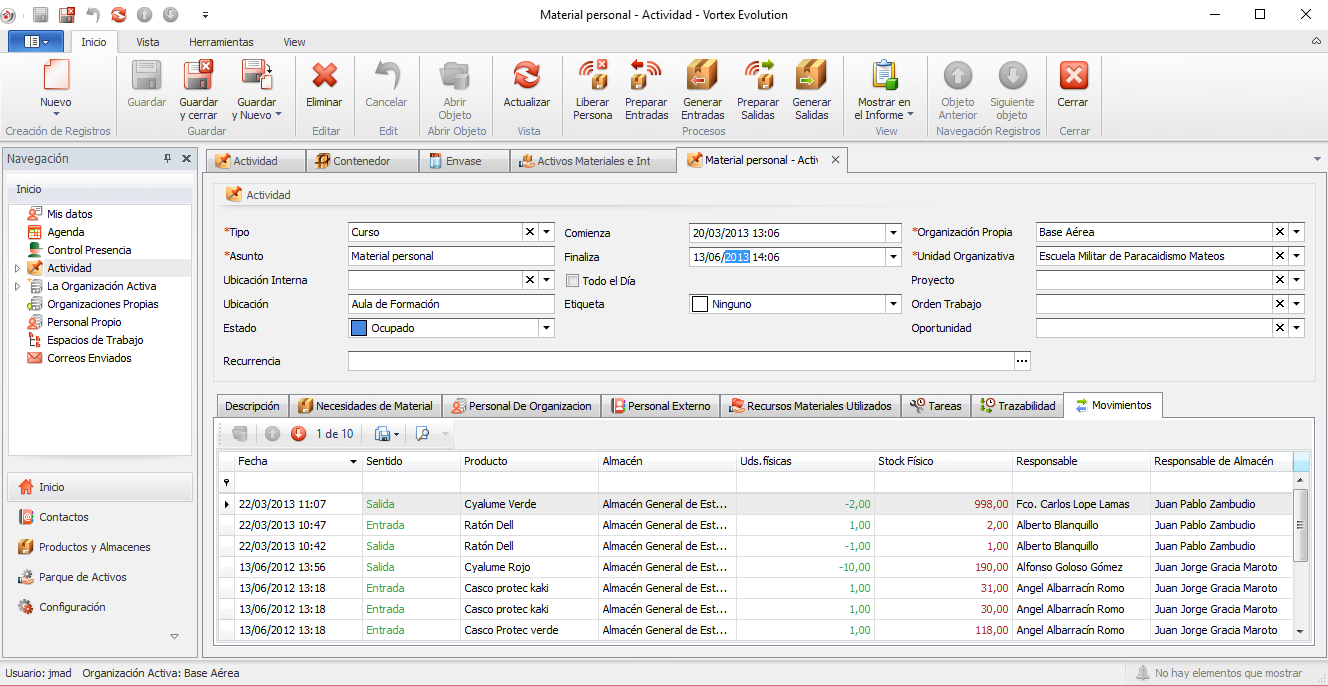Open the application menu button
The image size is (1328, 686).
[36, 42]
